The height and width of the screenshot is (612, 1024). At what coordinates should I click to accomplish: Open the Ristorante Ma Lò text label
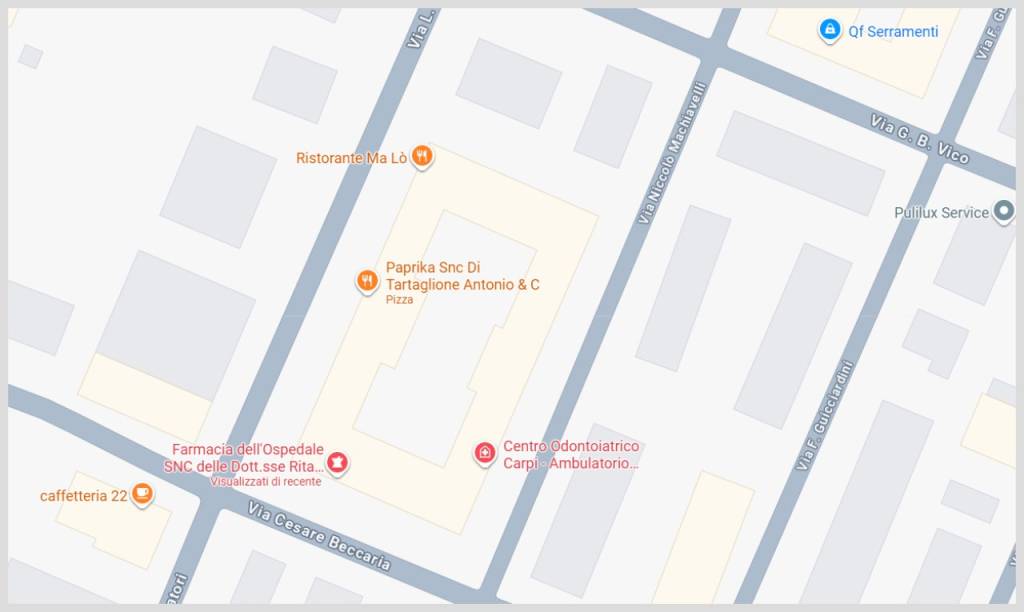click(351, 158)
